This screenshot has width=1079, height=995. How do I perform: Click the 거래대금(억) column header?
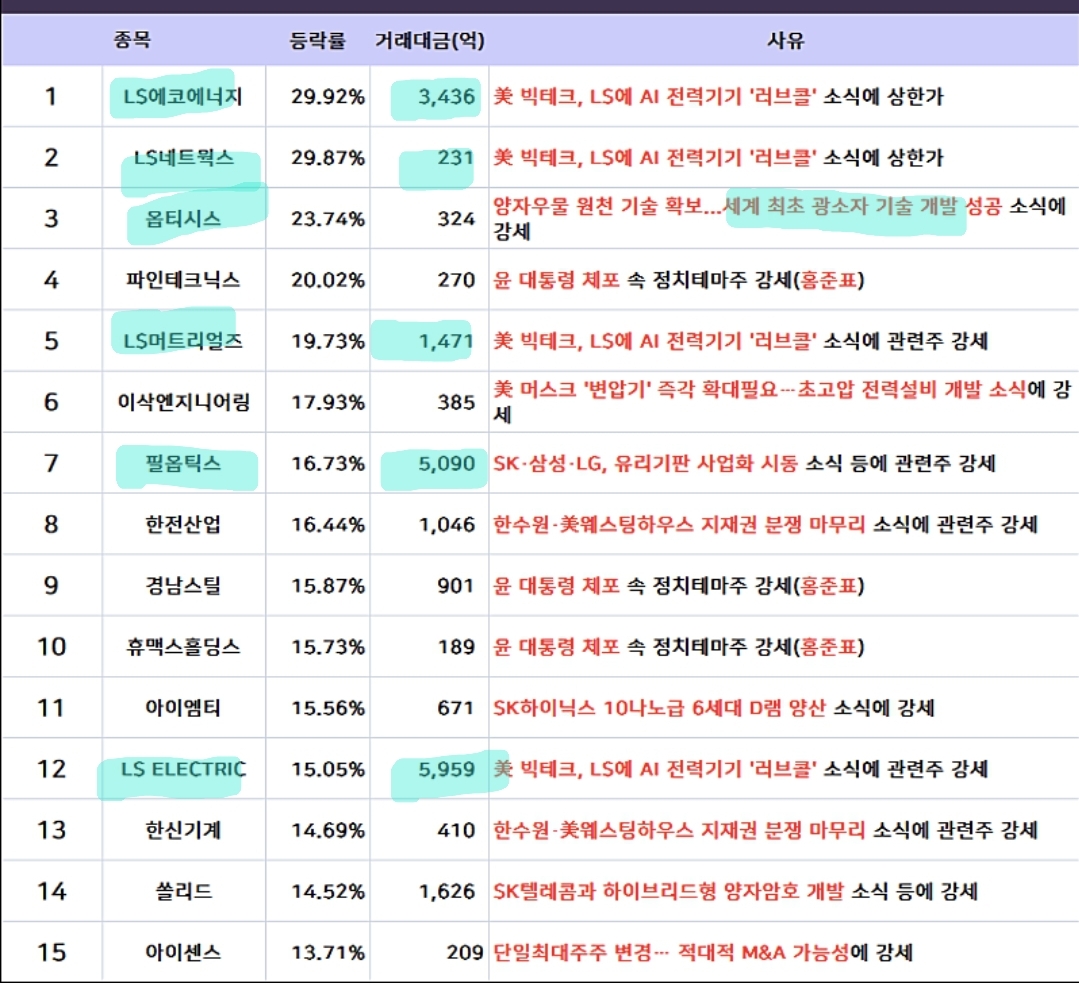click(429, 41)
